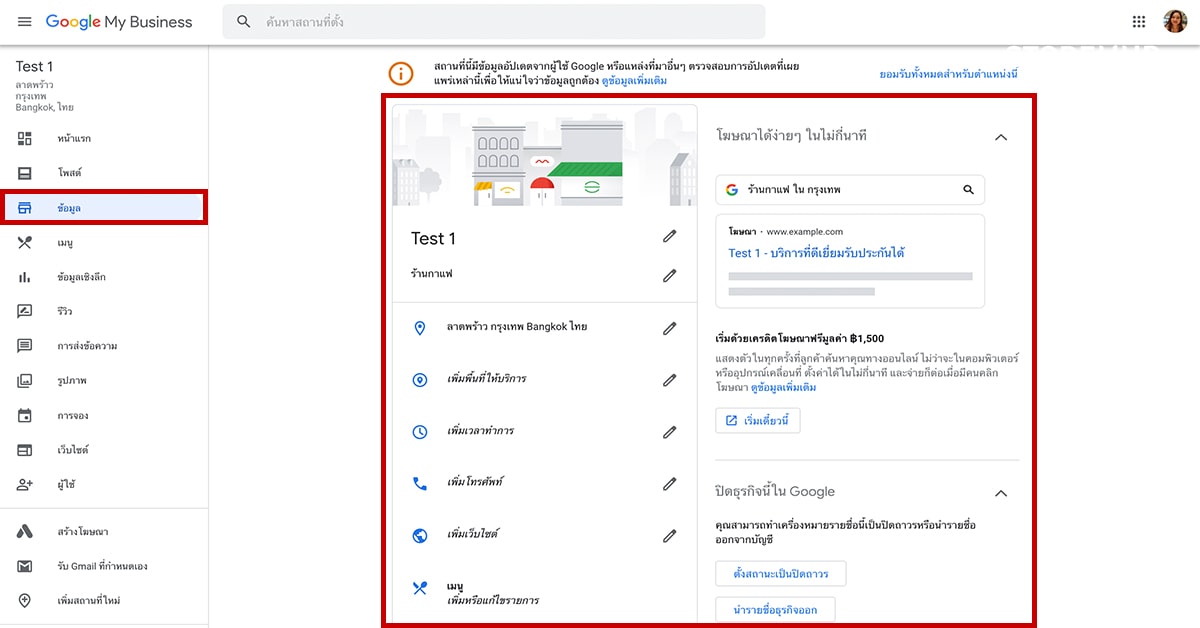1200x628 pixels.
Task: Click the clock hours icon
Action: (420, 432)
